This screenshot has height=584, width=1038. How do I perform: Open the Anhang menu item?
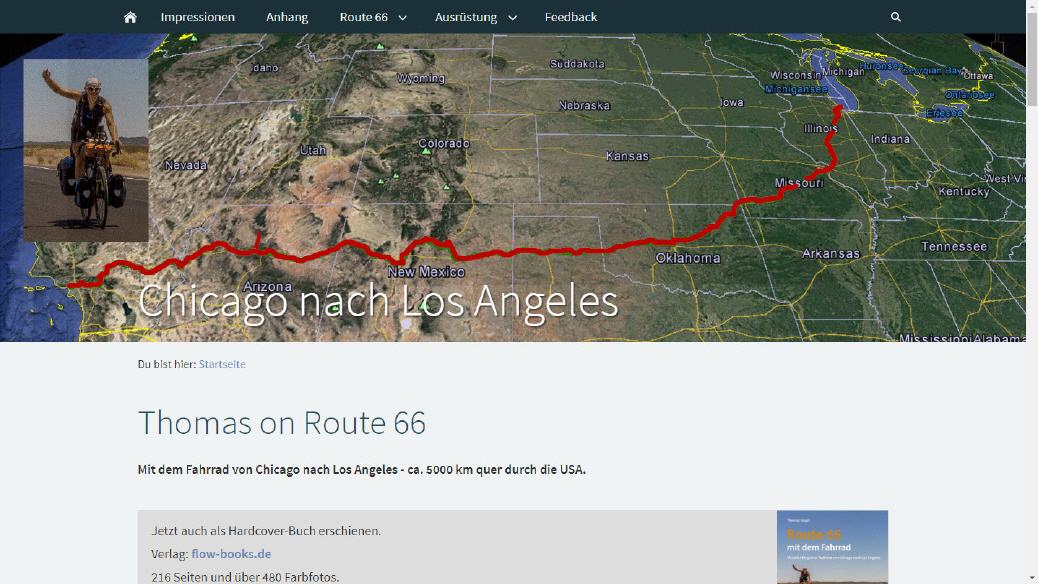287,17
